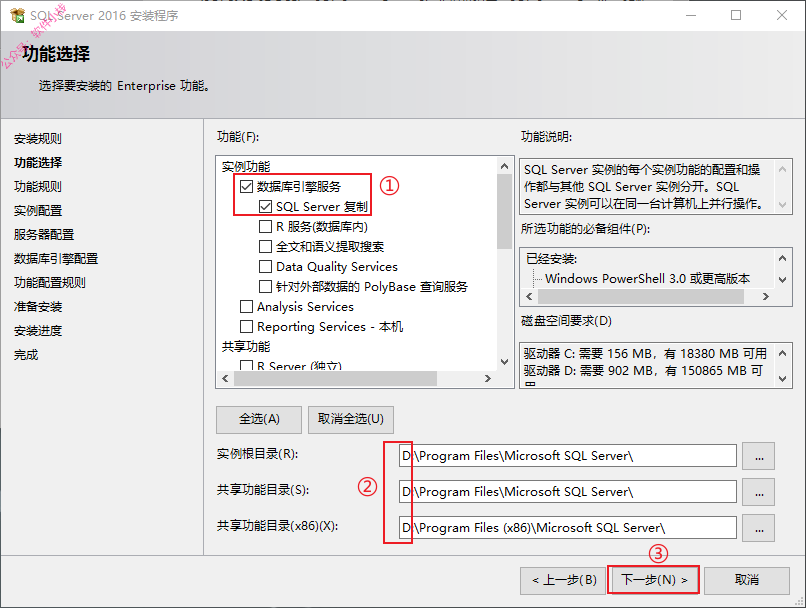Check the R 服务(数据库内) checkbox
Viewport: 806px width, 608px height.
tap(265, 227)
